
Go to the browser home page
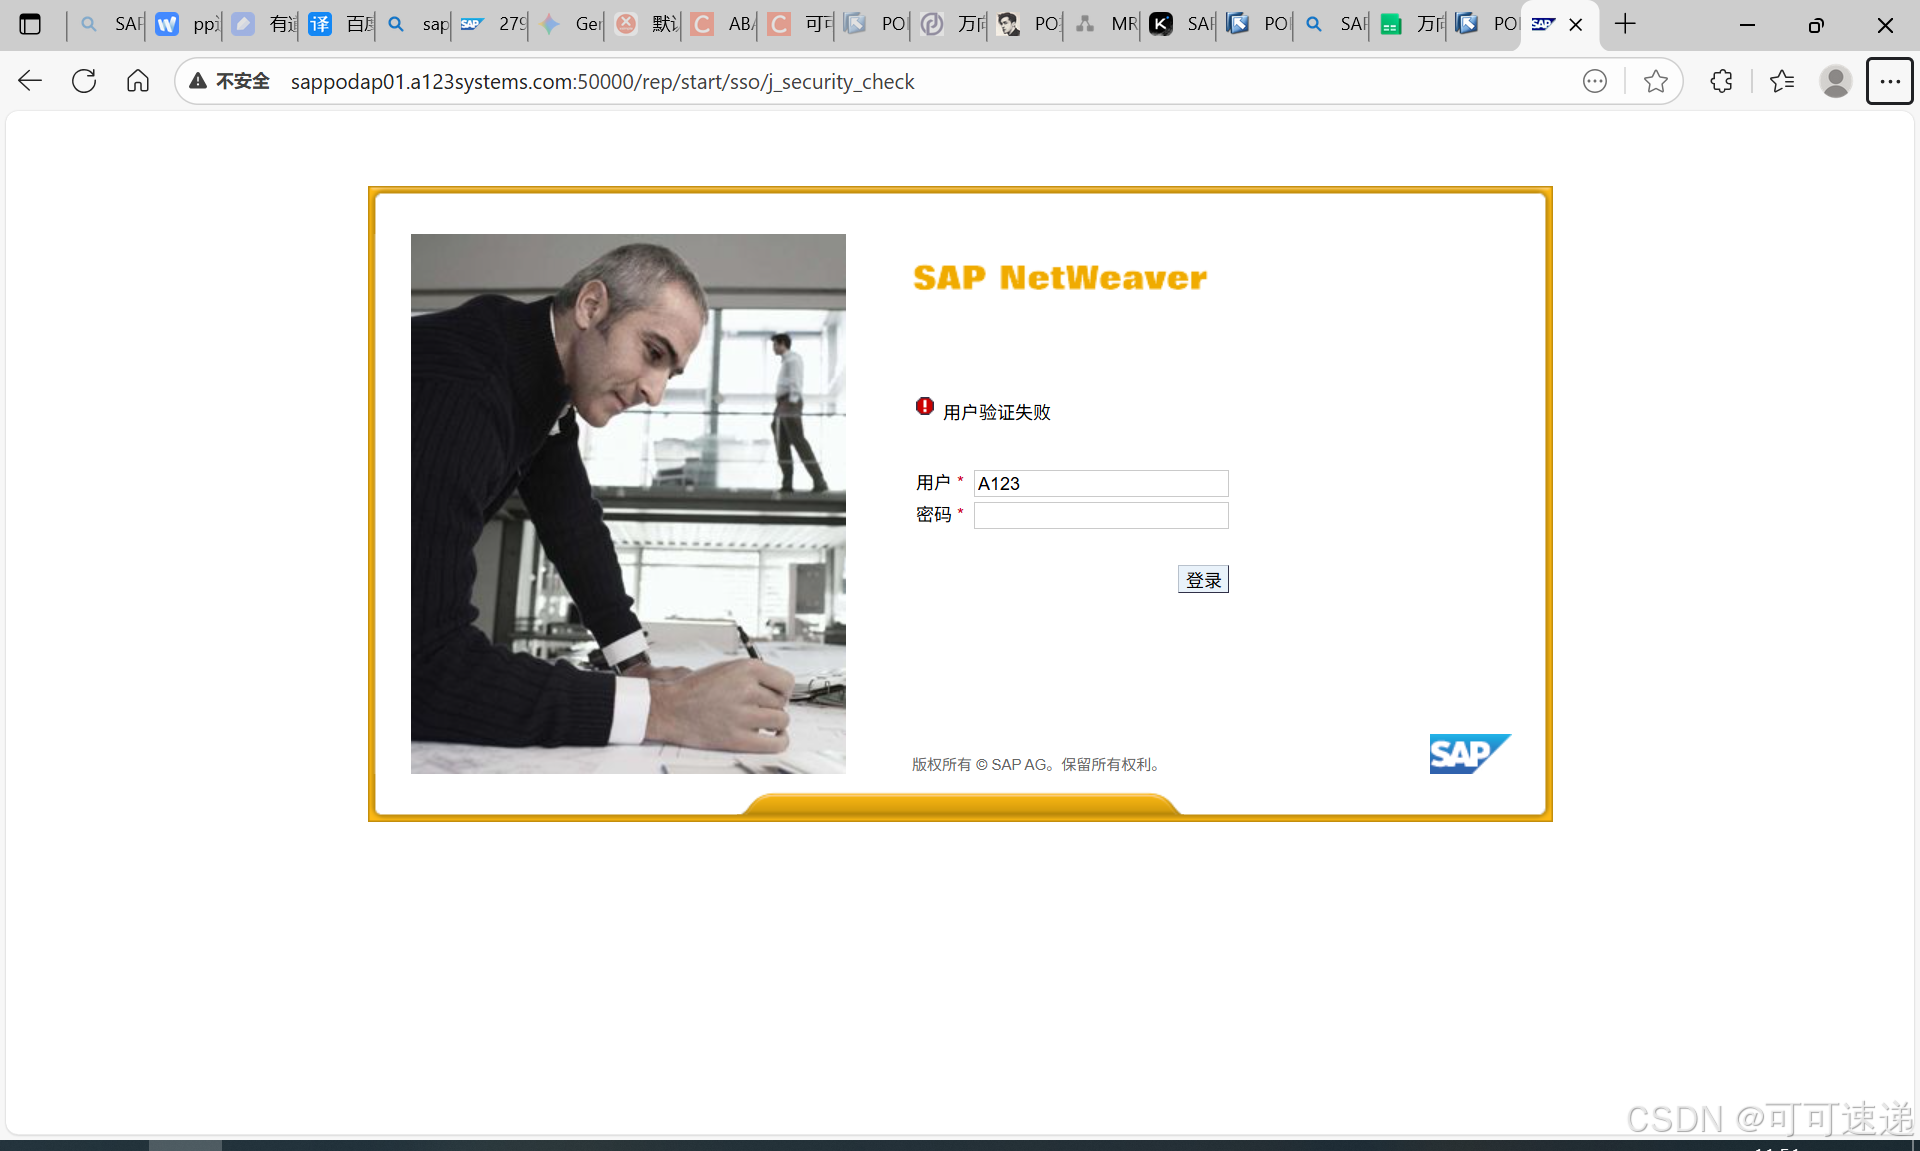pos(138,81)
